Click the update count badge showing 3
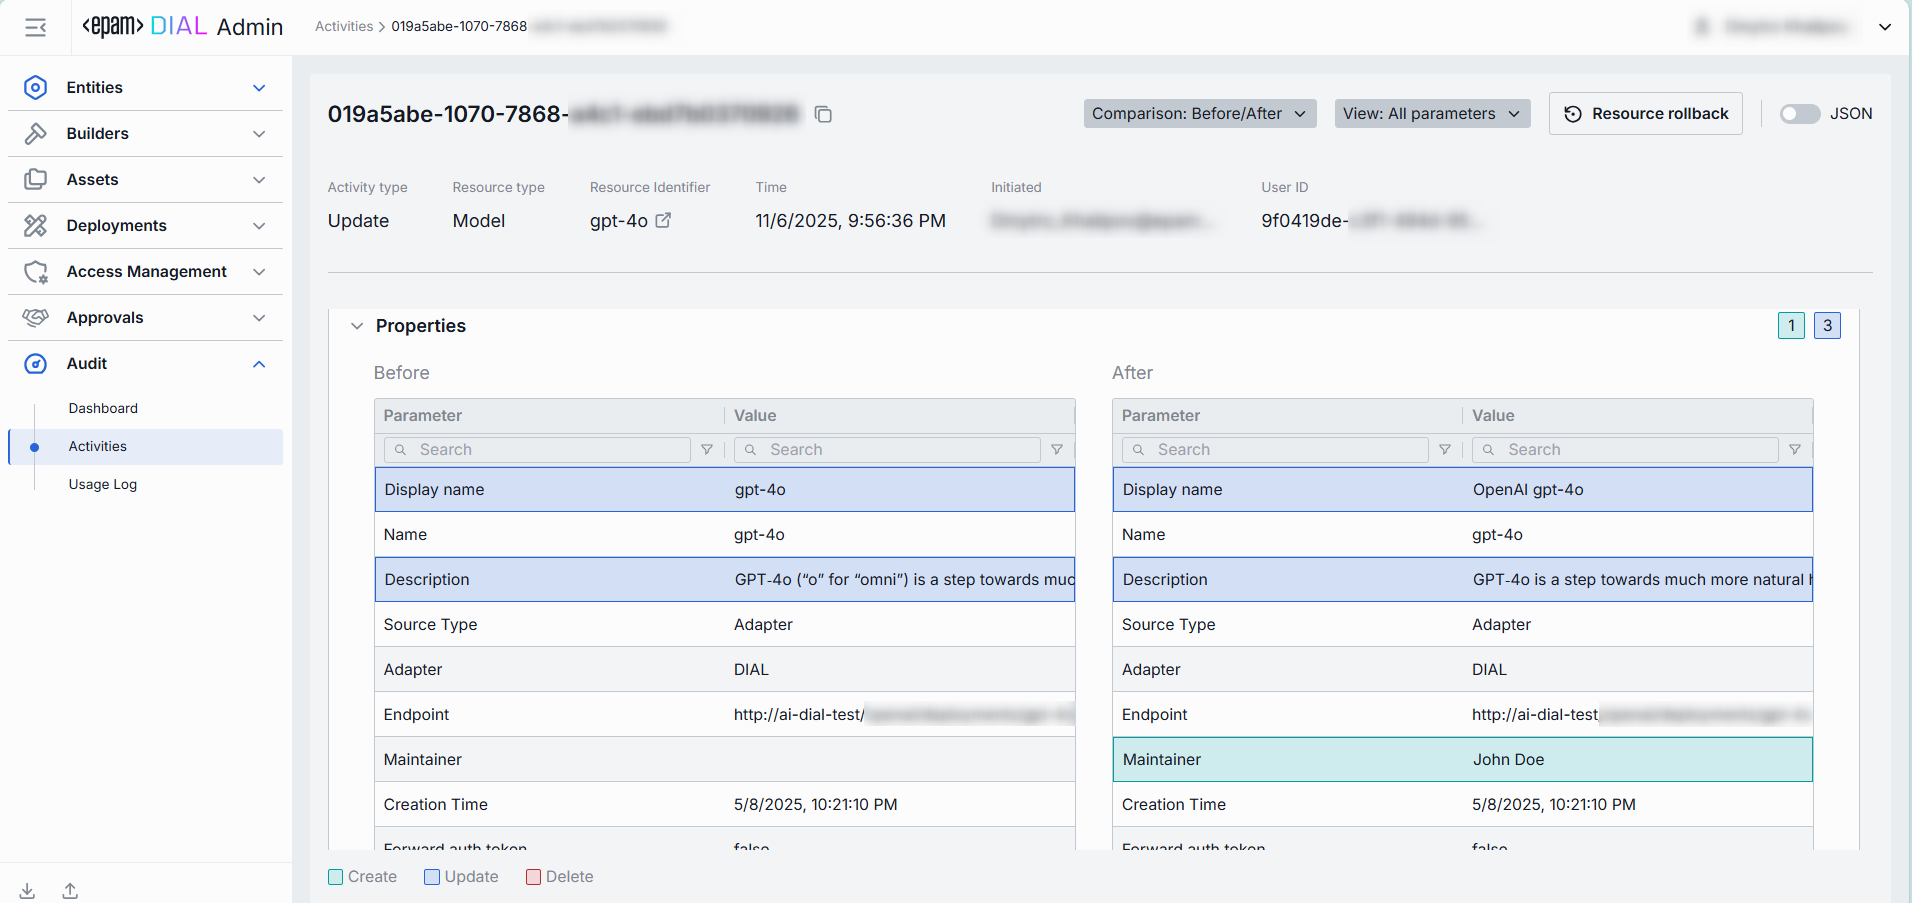Screen dimensions: 1912x903 coord(1827,325)
